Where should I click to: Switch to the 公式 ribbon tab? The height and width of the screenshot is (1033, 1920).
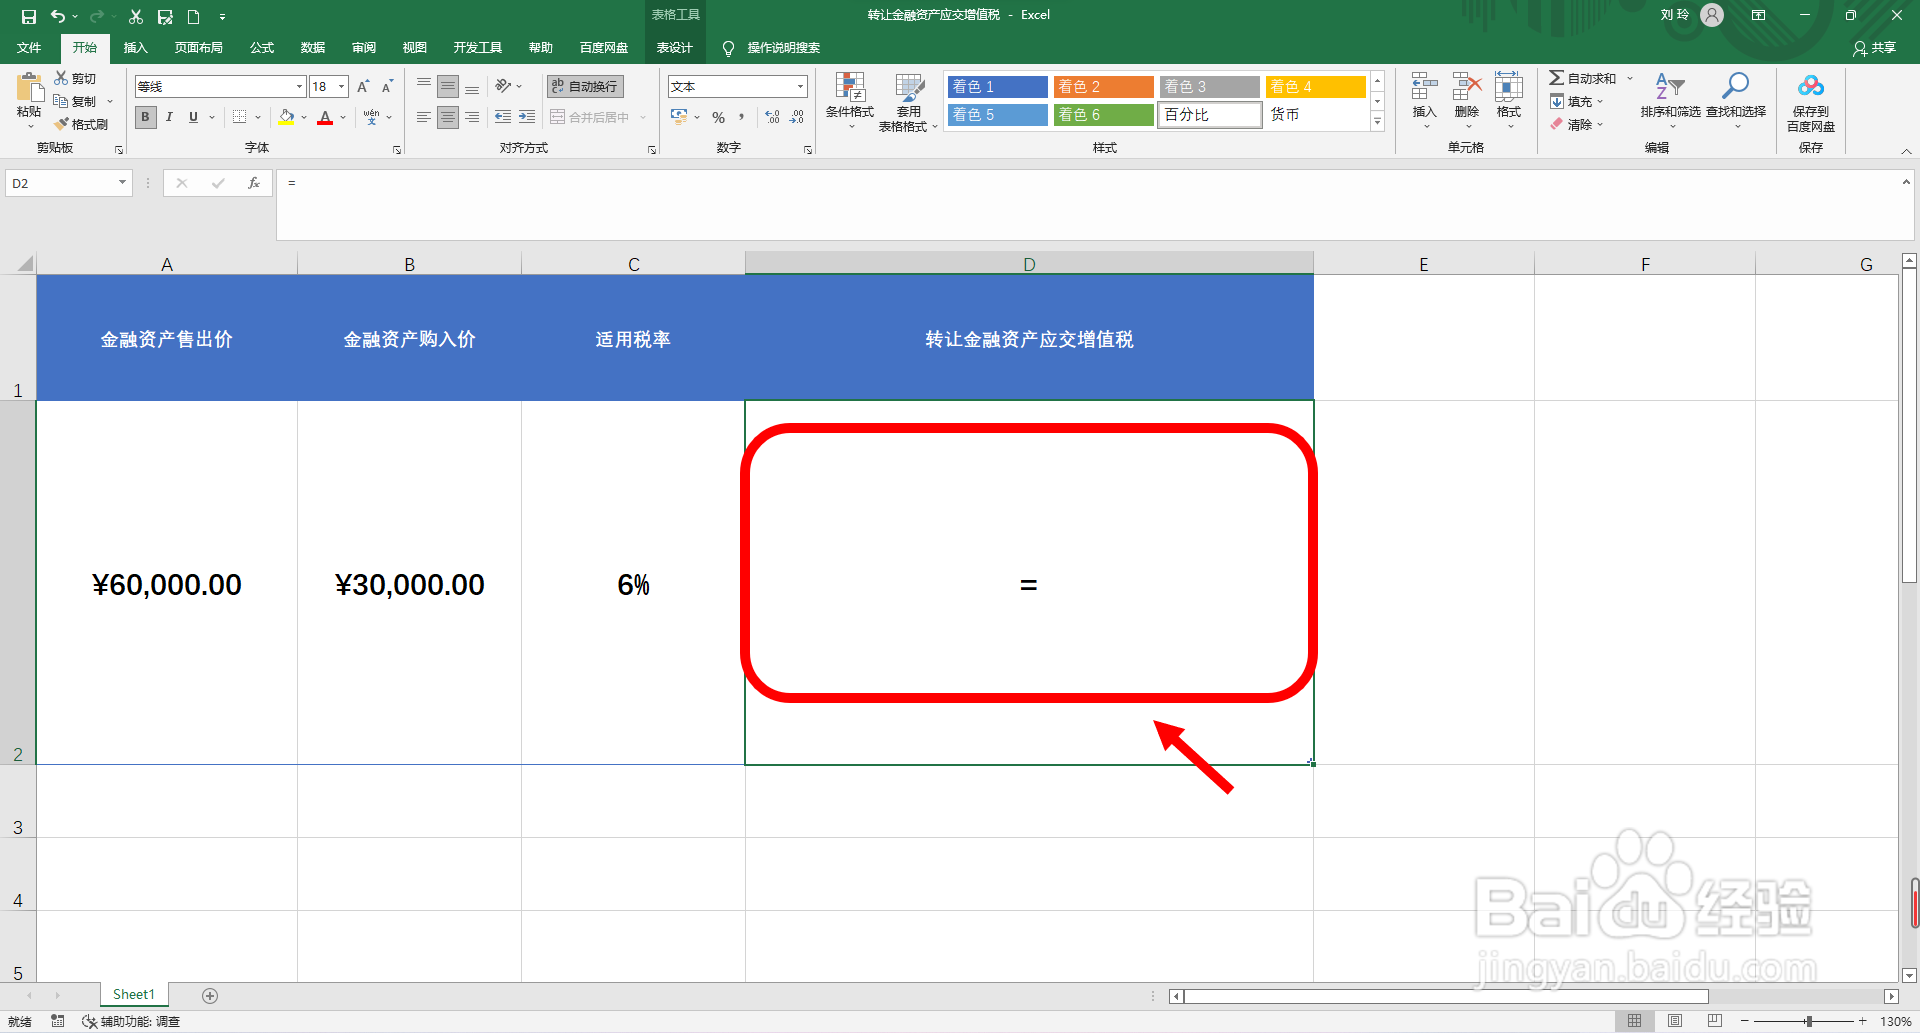pos(261,47)
